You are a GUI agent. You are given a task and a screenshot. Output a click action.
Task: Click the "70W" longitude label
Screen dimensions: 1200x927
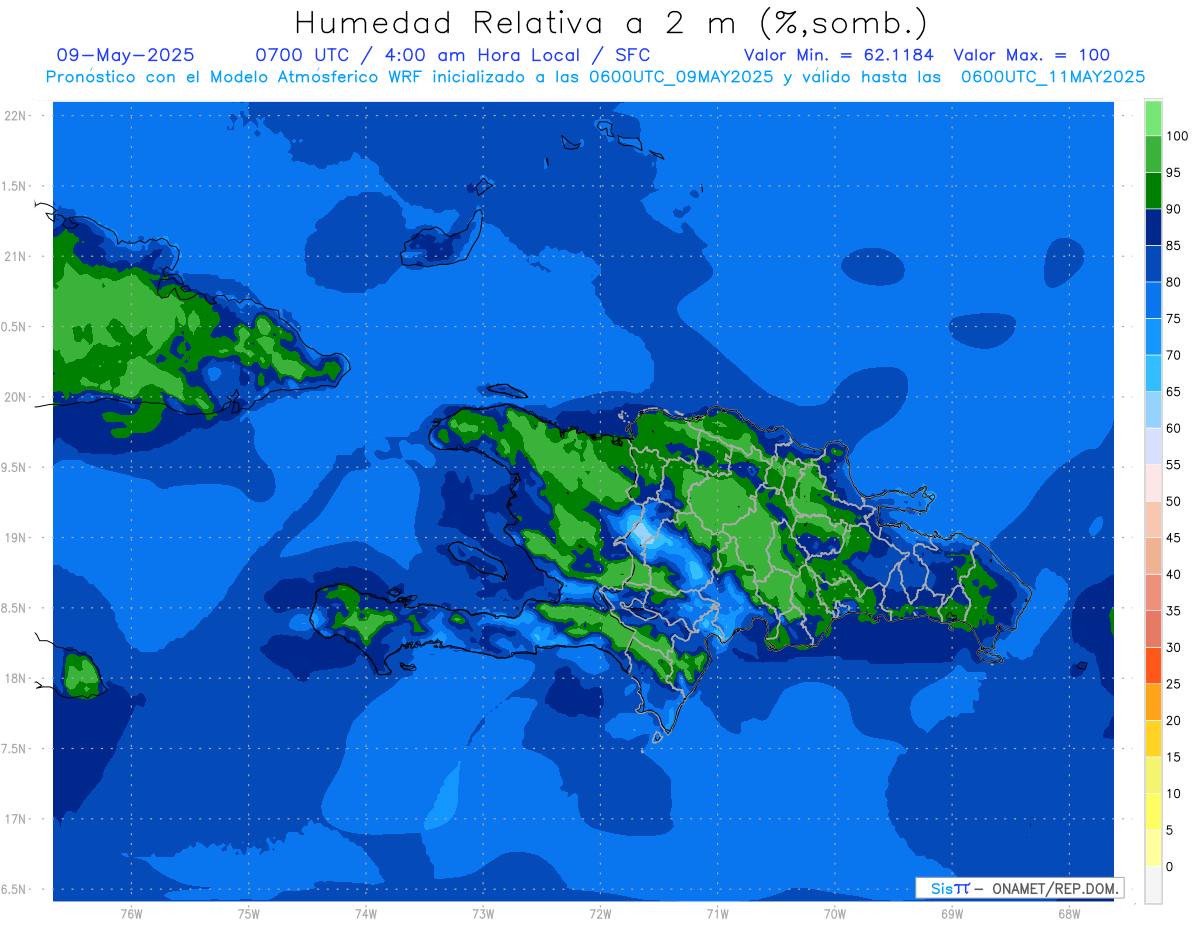pyautogui.click(x=834, y=914)
